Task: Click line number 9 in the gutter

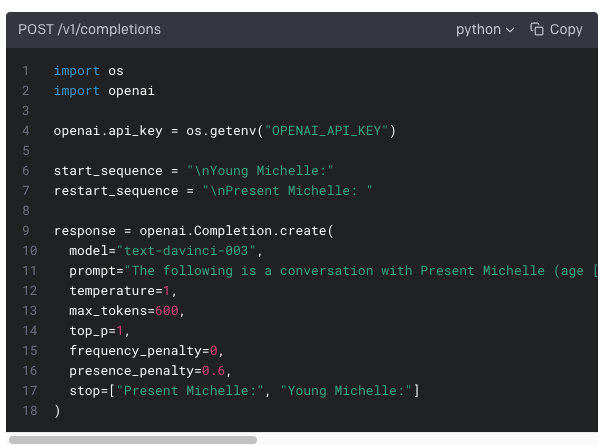Action: (26, 231)
